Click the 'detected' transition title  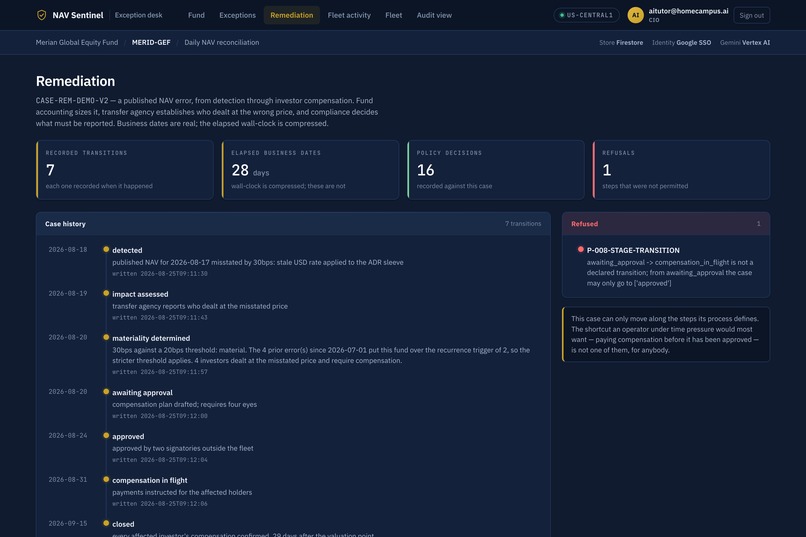click(127, 250)
